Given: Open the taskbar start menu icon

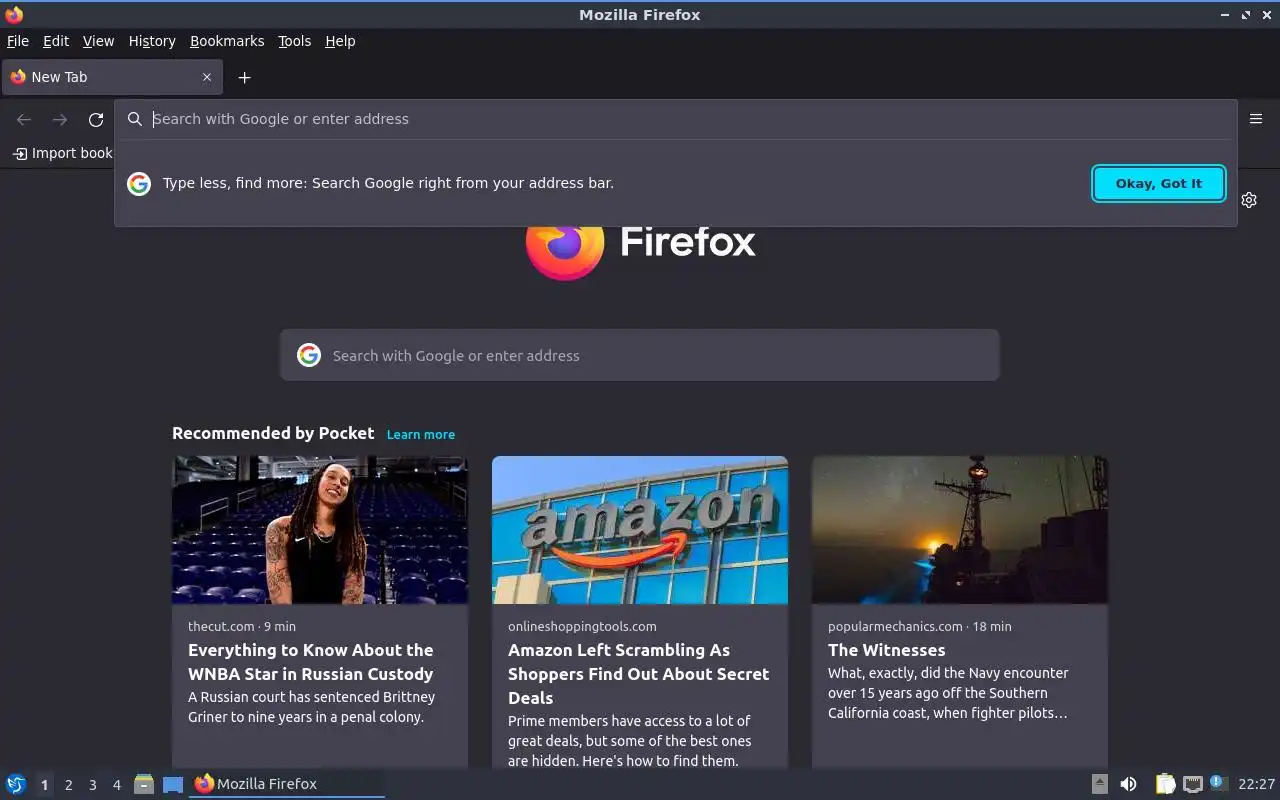Looking at the screenshot, I should pos(16,784).
